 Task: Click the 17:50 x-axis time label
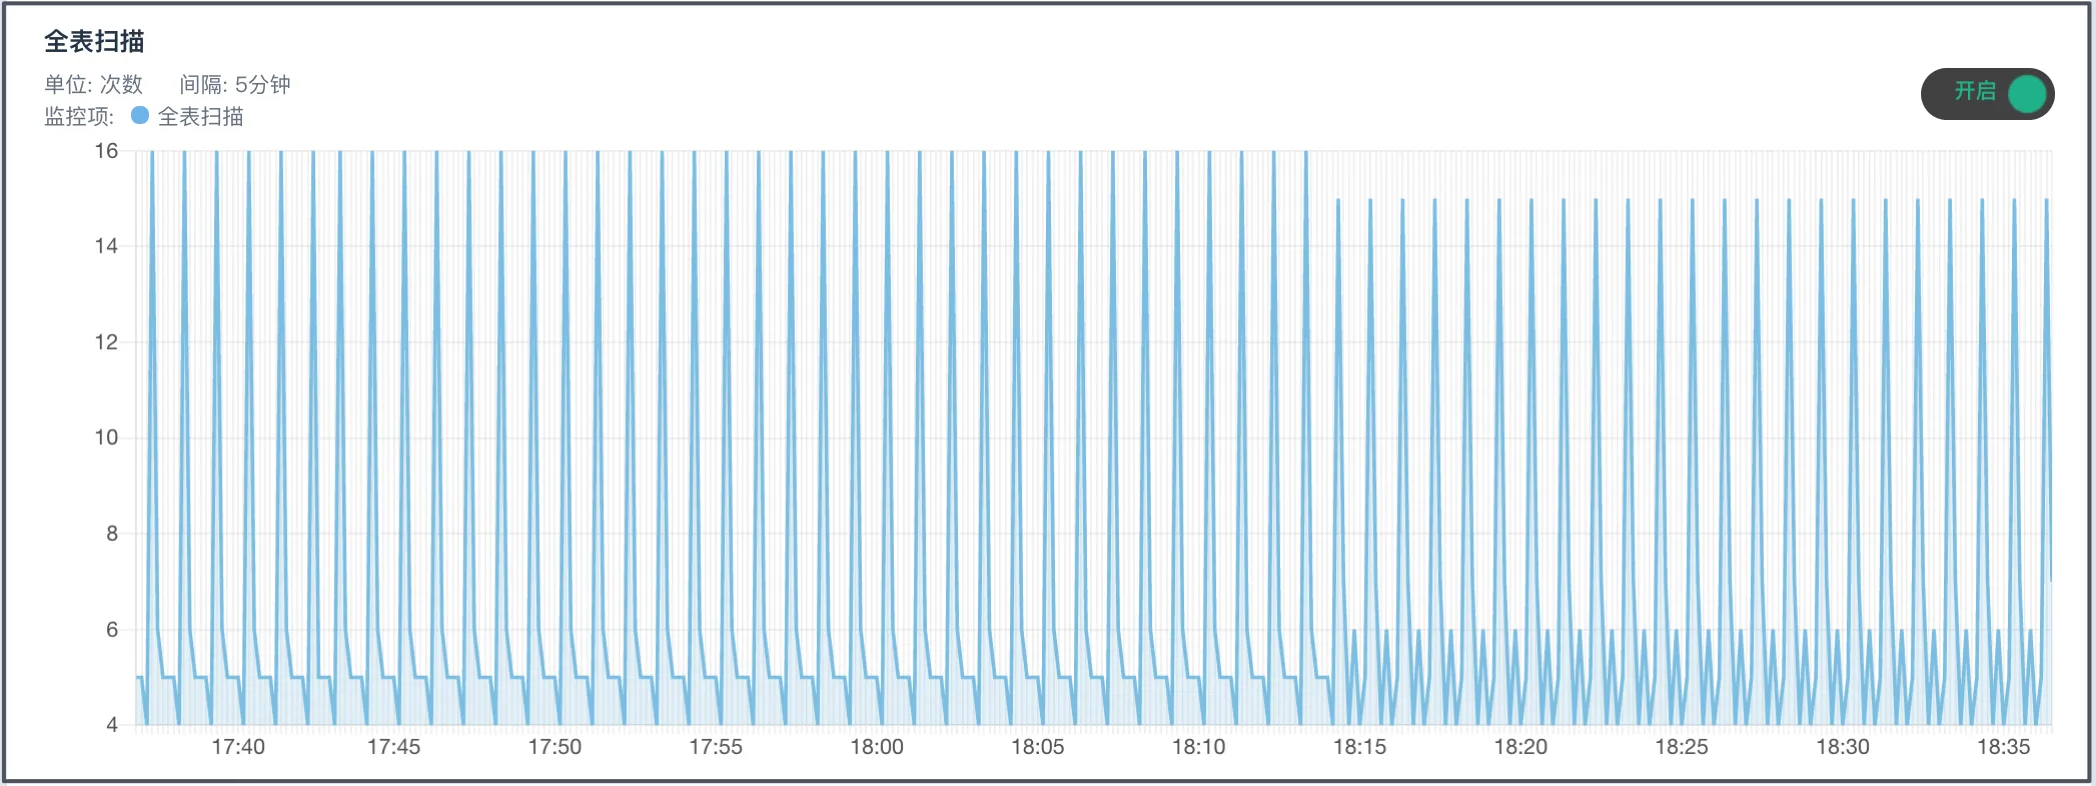(x=555, y=747)
